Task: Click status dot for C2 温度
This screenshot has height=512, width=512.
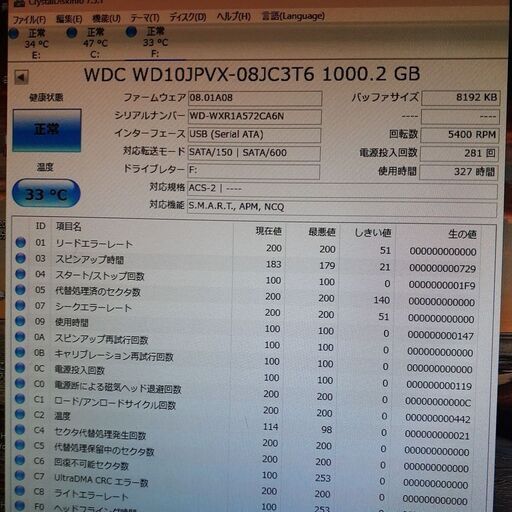Action: click(20, 414)
